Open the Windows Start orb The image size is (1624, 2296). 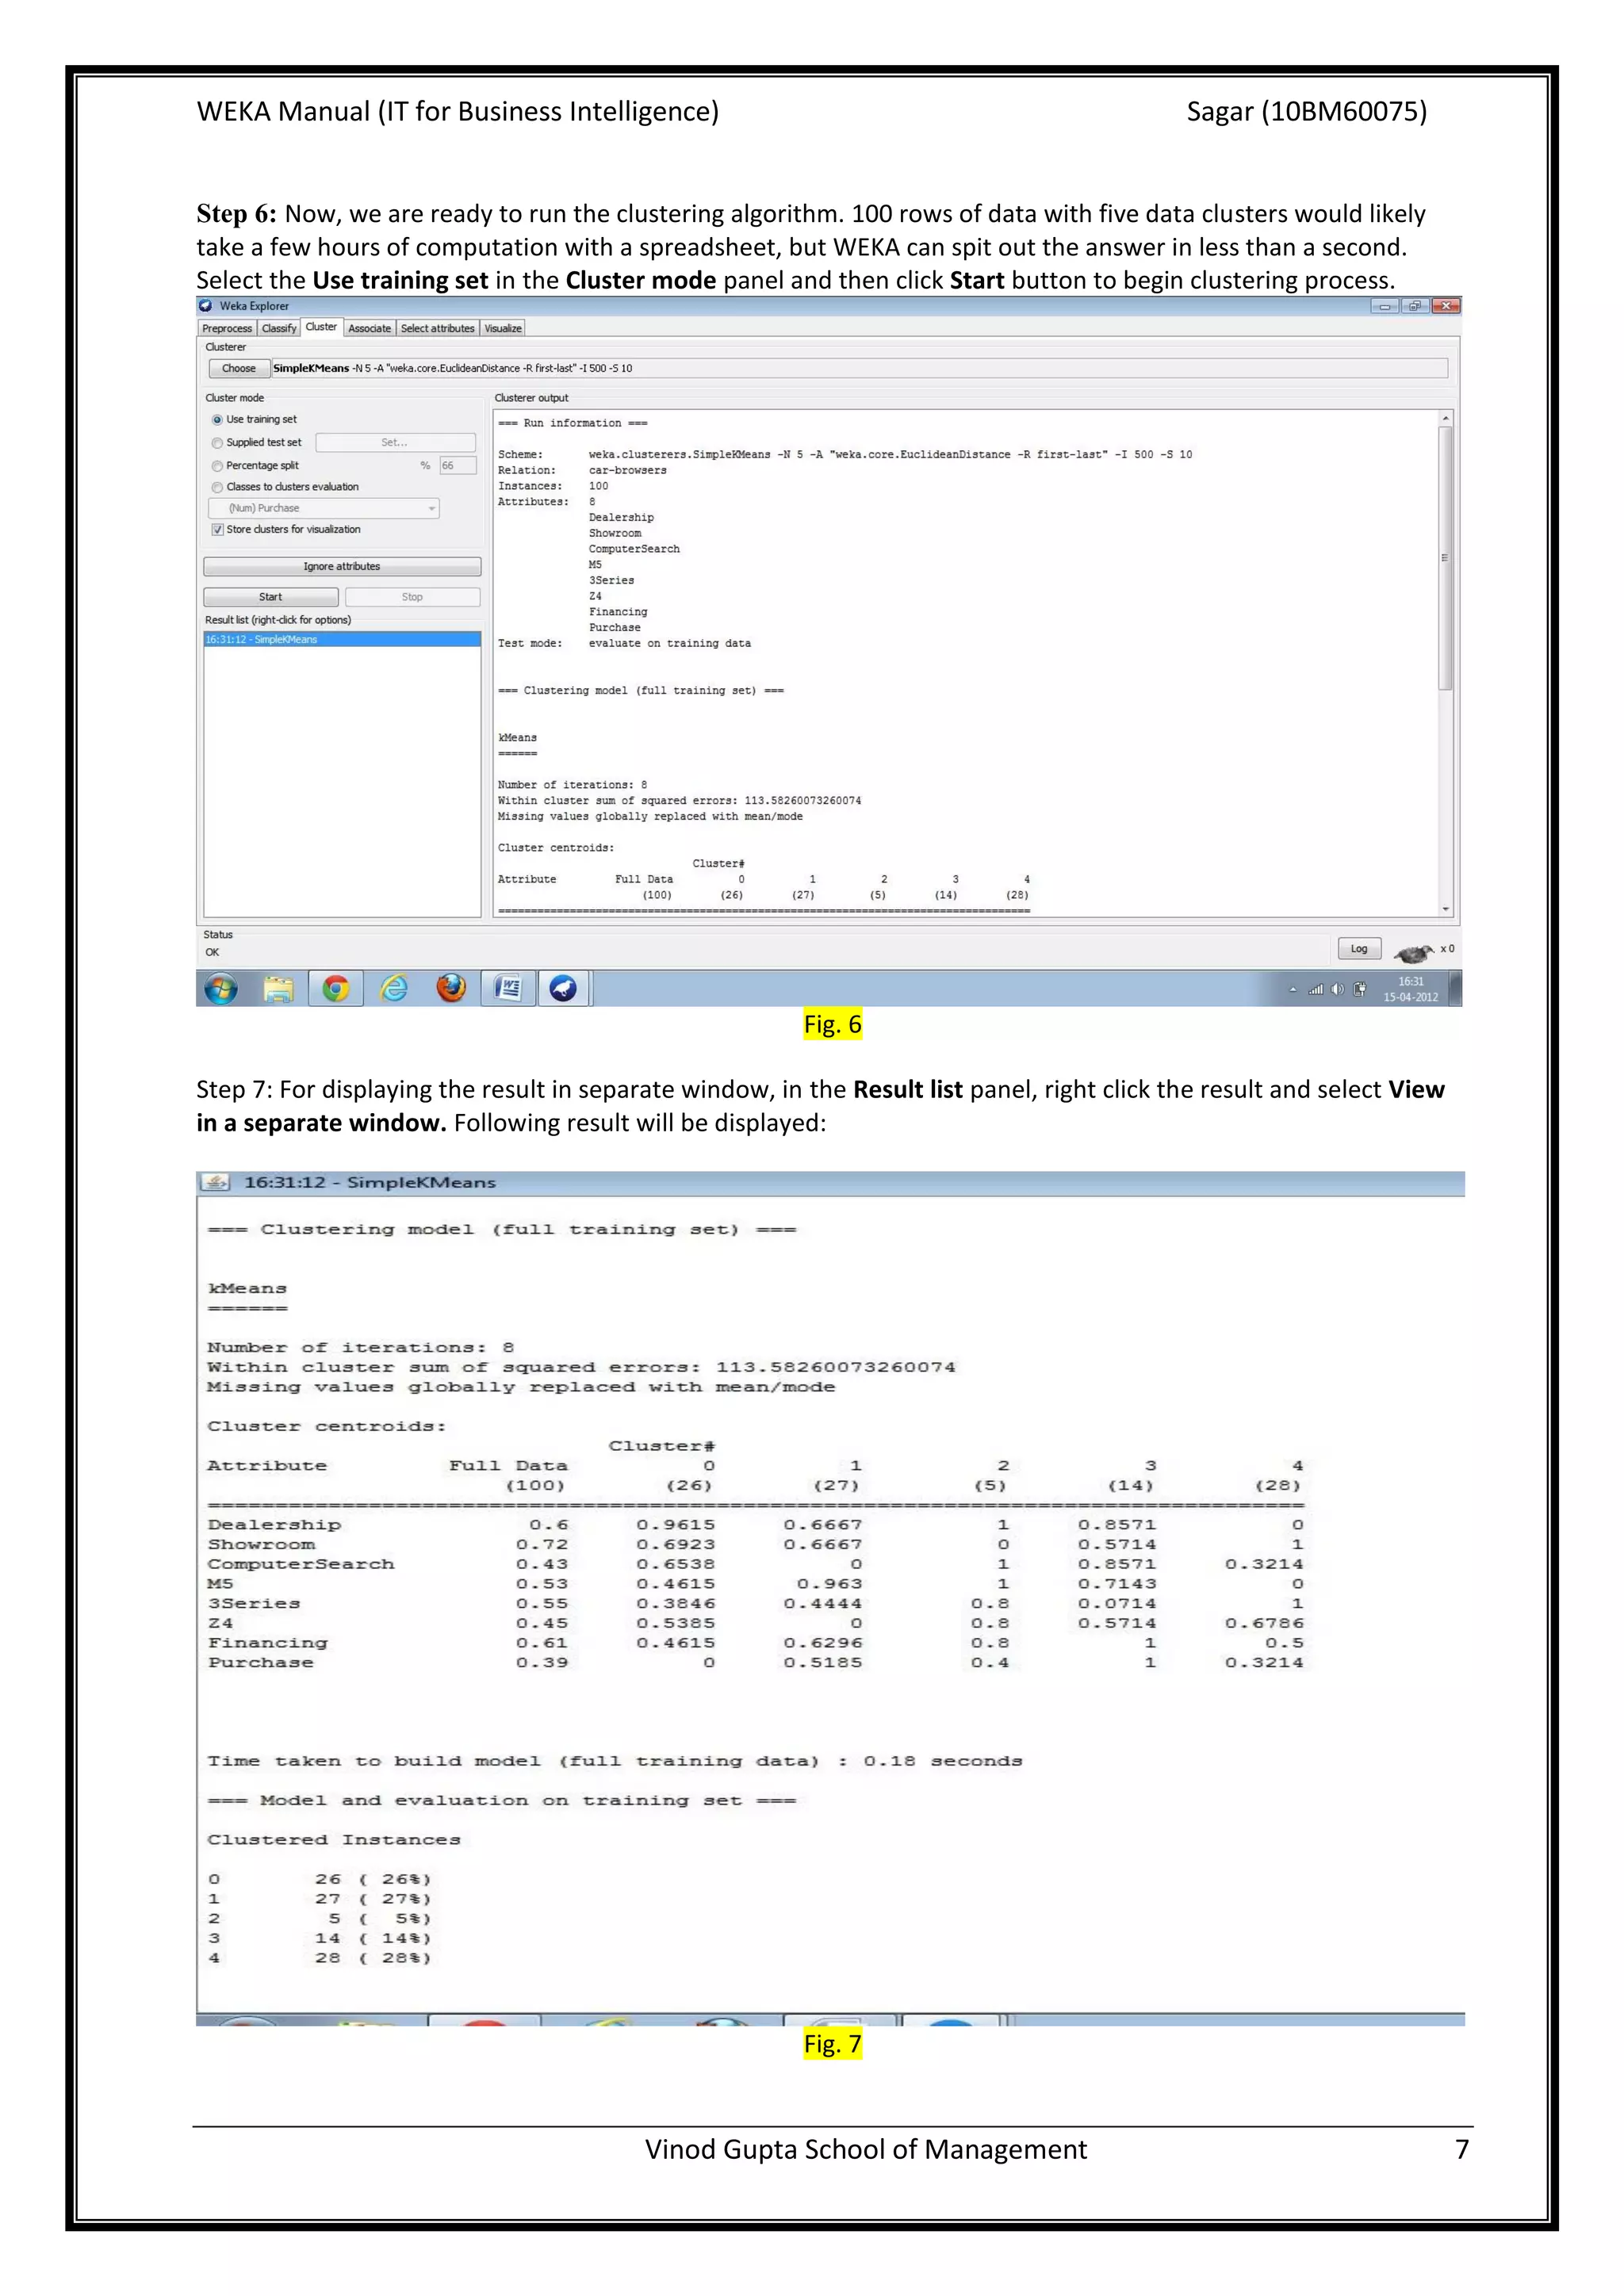click(x=221, y=989)
